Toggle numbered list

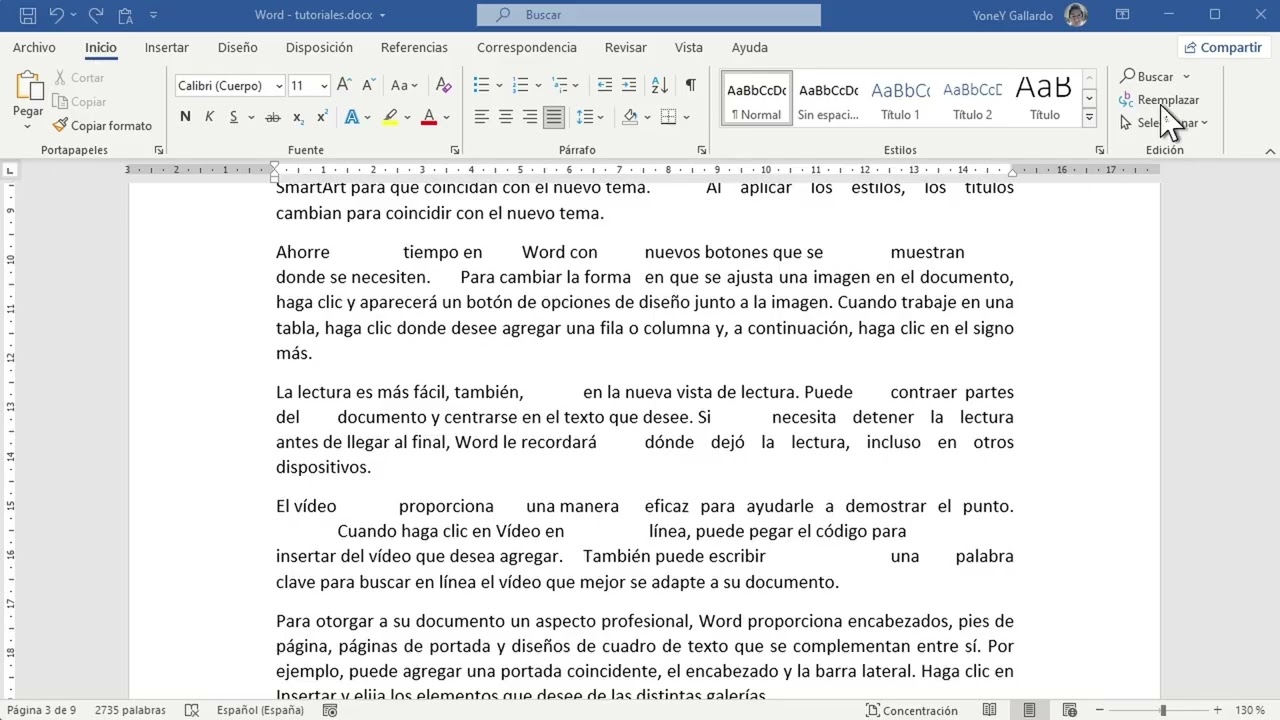point(520,85)
